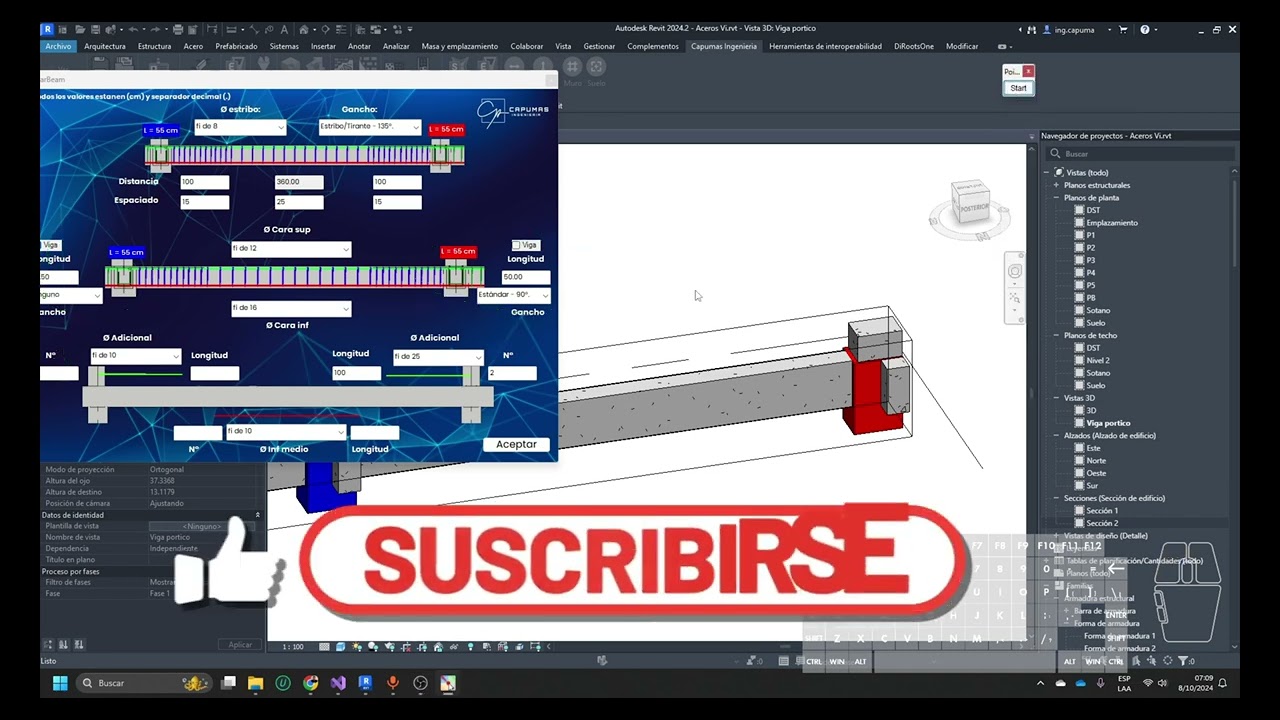Open the Estructura ribbon tab
The width and height of the screenshot is (1280, 720).
click(x=154, y=46)
